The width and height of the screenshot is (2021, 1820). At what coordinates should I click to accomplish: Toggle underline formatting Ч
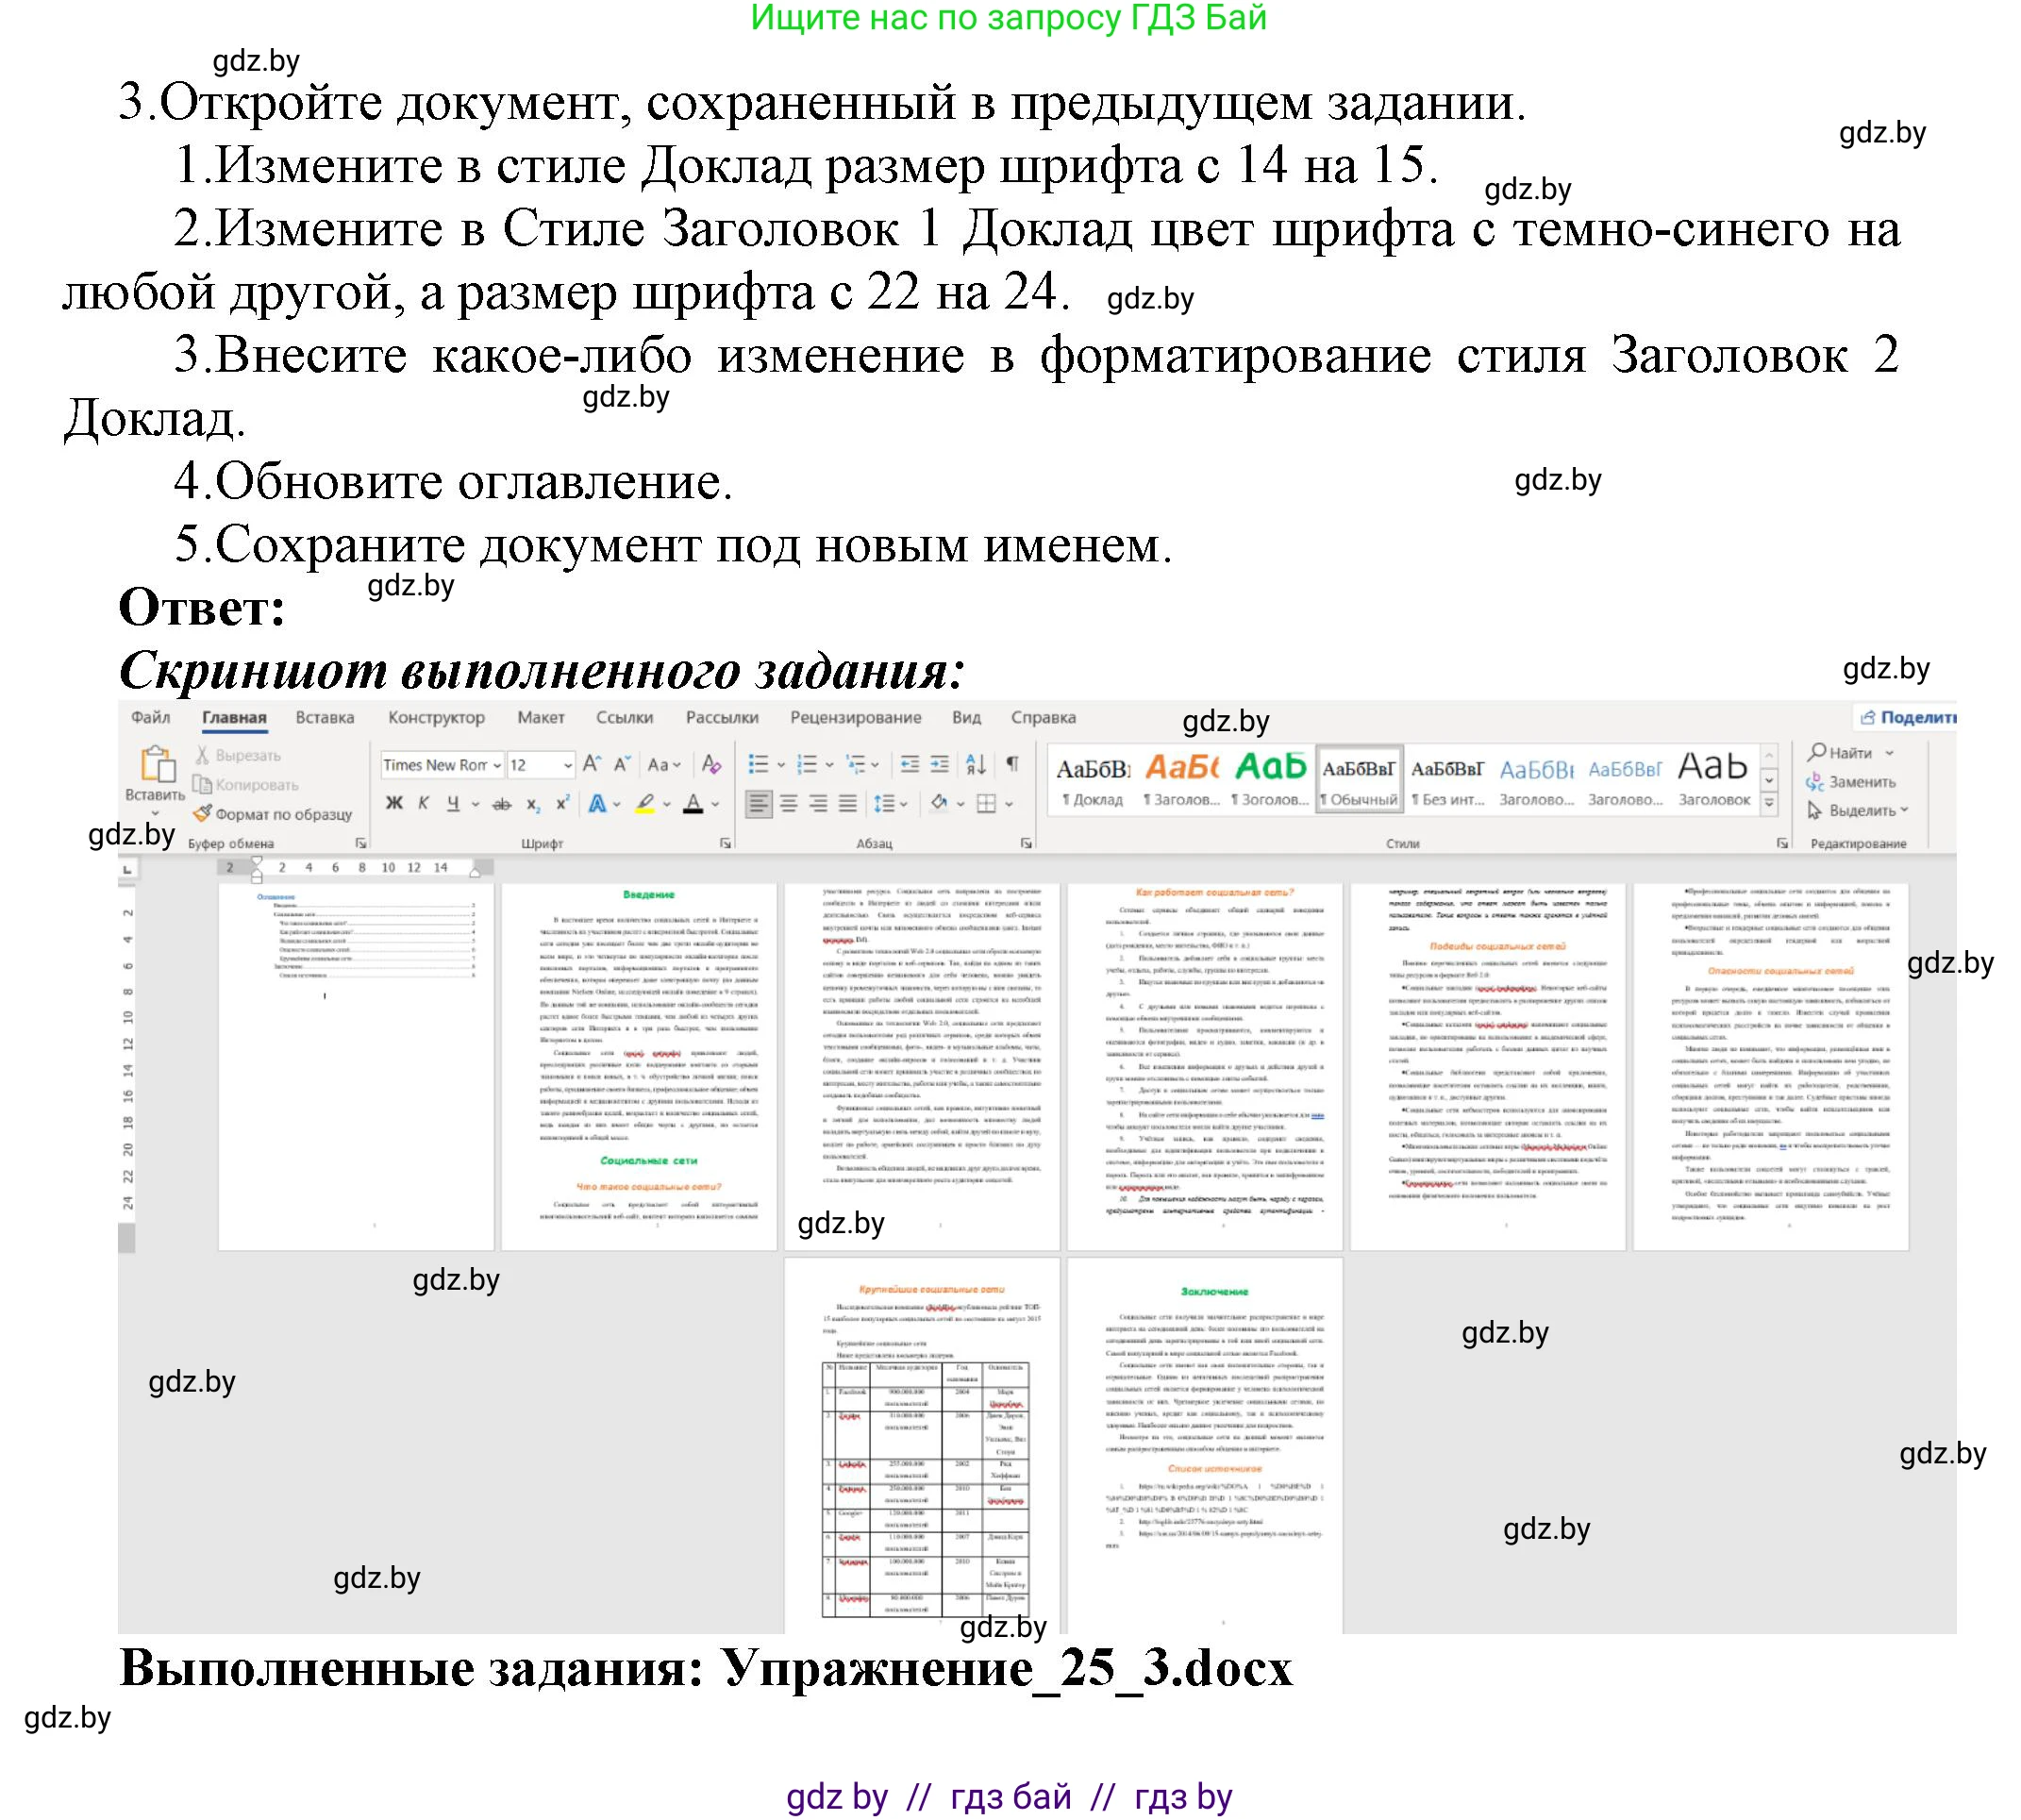pyautogui.click(x=452, y=803)
